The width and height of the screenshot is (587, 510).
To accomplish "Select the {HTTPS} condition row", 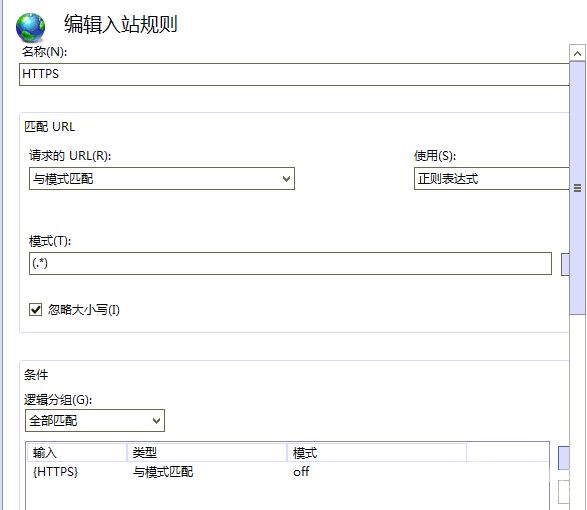I will (x=287, y=472).
